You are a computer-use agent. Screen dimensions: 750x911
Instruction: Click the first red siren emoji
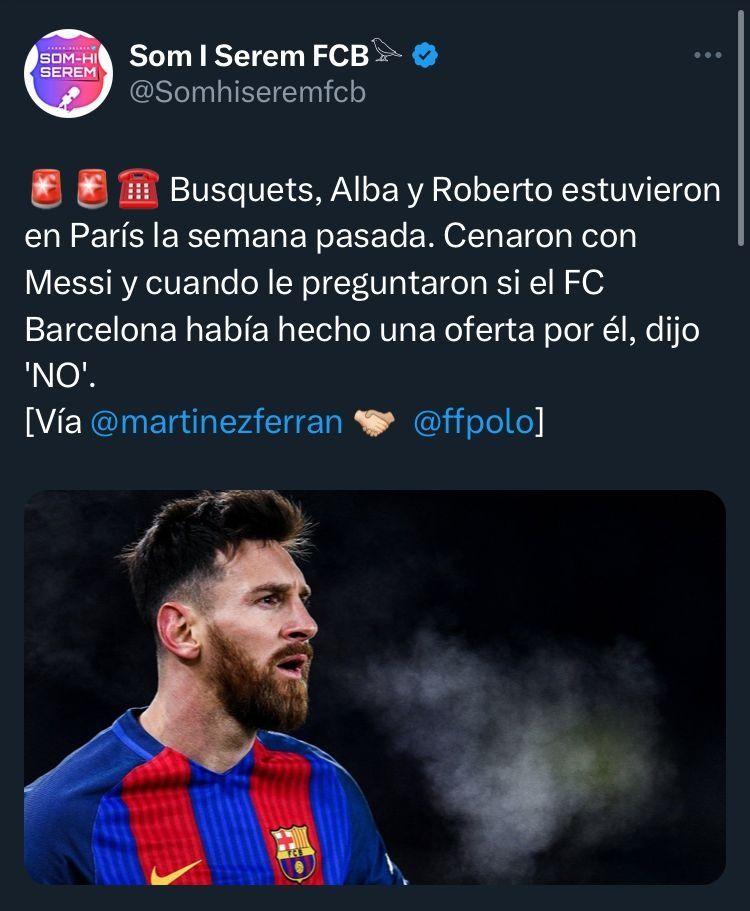(44, 189)
